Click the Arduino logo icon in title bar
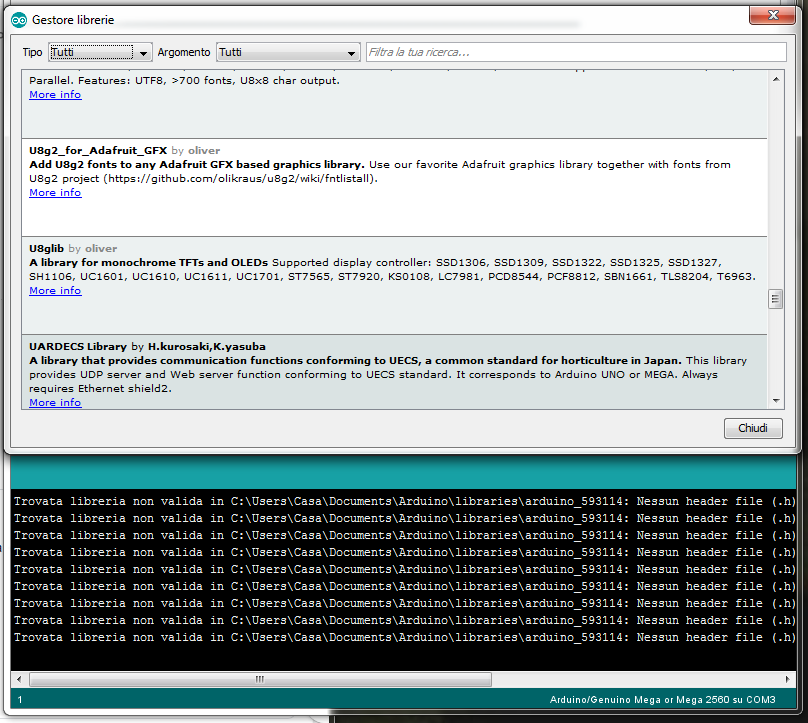The image size is (808, 723). 19,20
